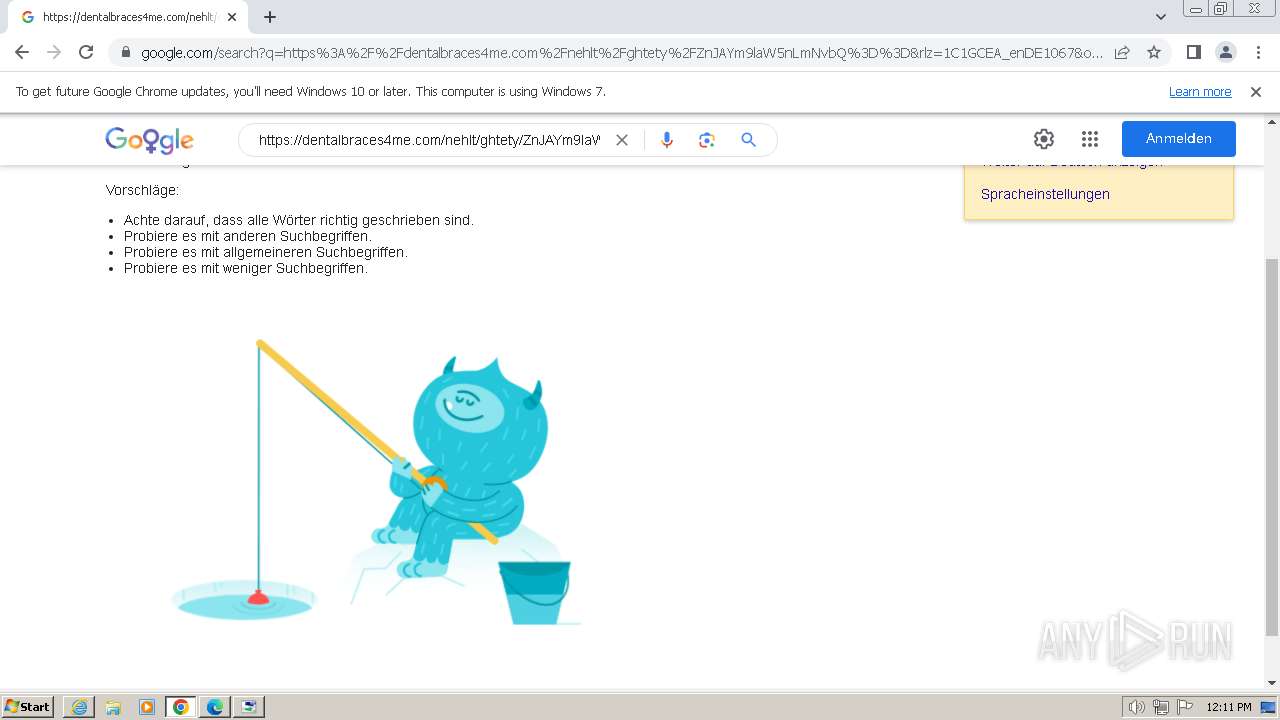Screen dimensions: 1280x720
Task: Focus the Google search input field
Action: pos(428,140)
